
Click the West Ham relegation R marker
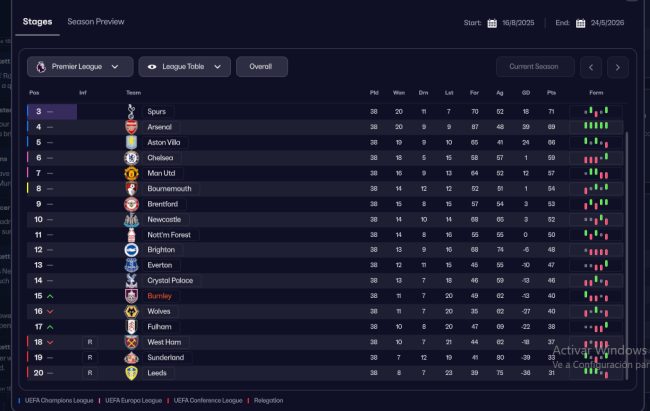[91, 342]
